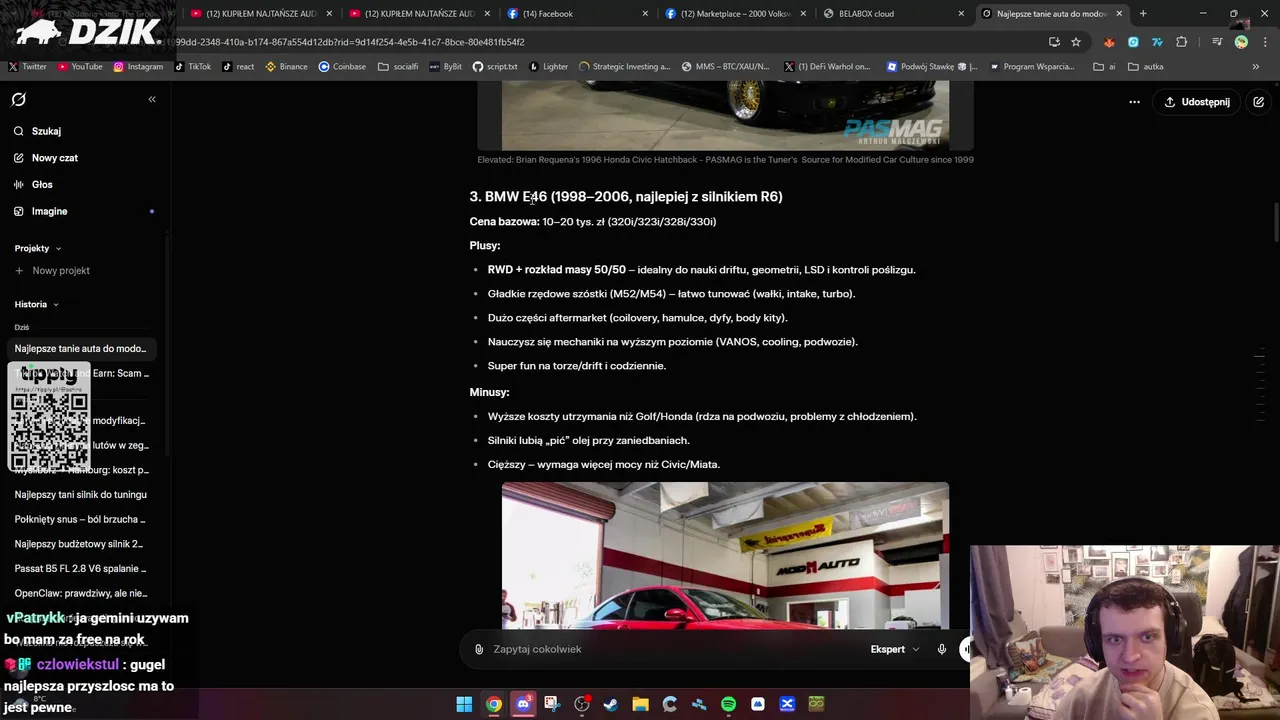Click the attach paperclip icon in input
The image size is (1280, 720).
click(479, 649)
